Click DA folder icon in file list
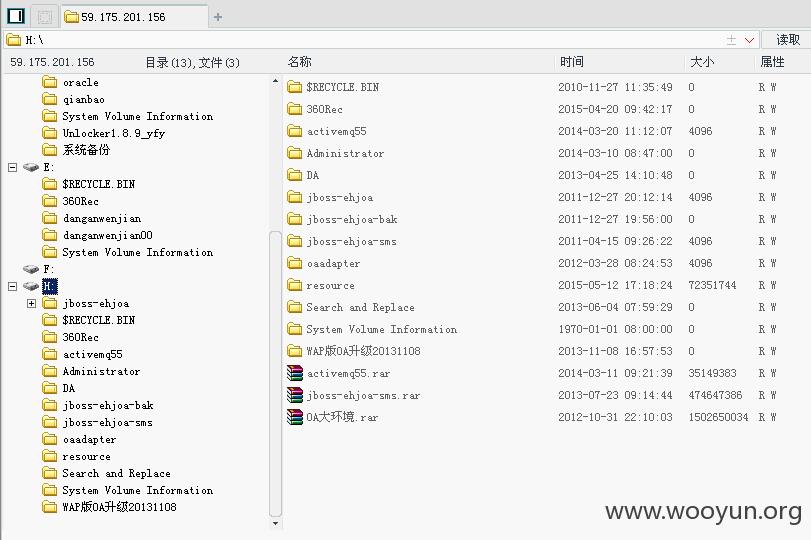This screenshot has height=540, width=811. coord(295,175)
